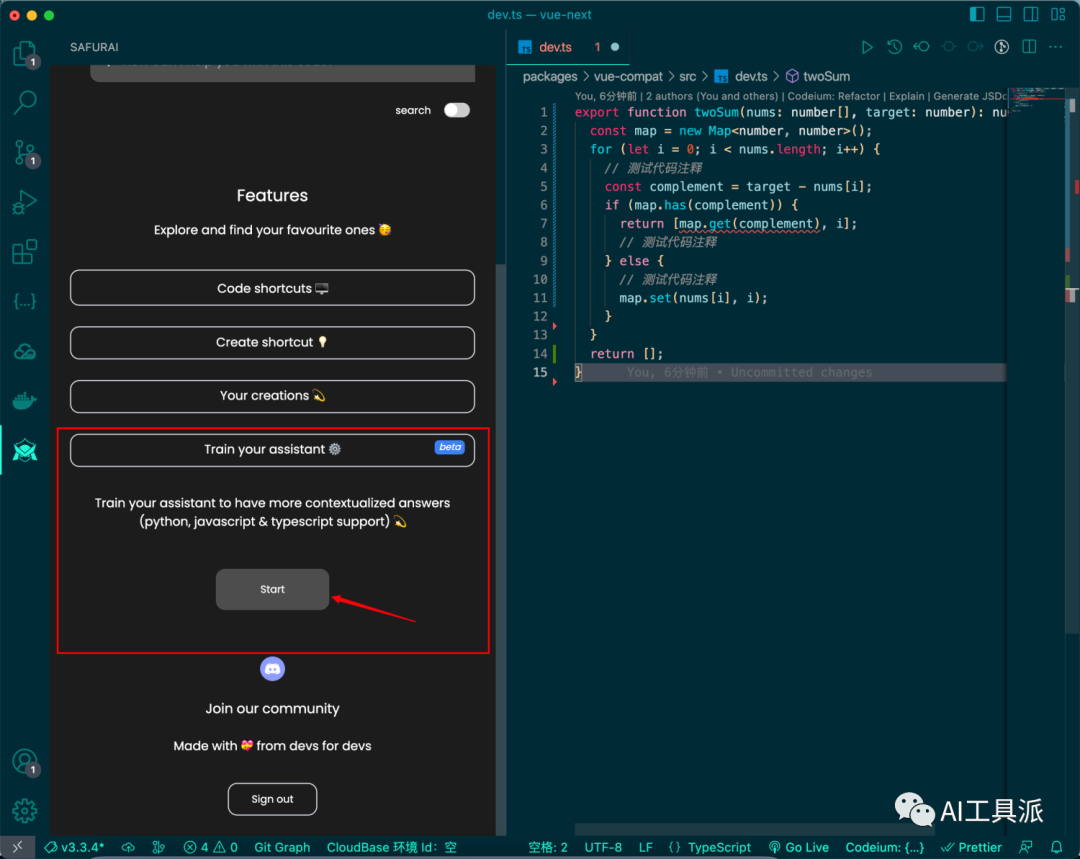Open the TypeScript language mode selector

710,847
